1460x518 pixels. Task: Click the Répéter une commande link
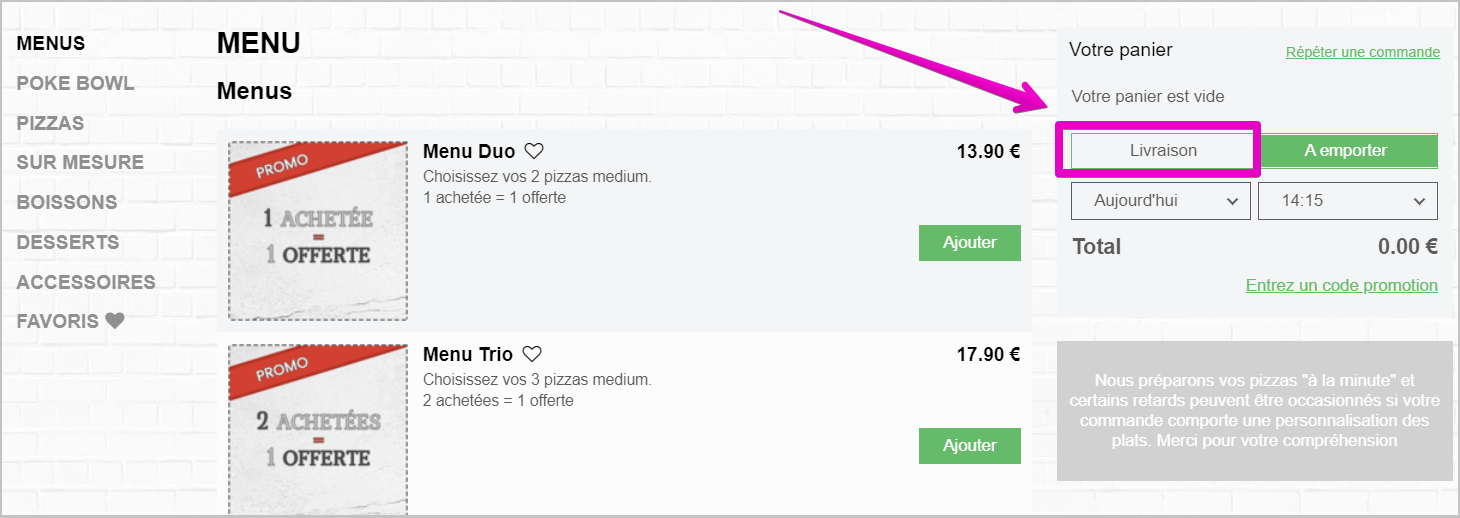click(x=1362, y=52)
